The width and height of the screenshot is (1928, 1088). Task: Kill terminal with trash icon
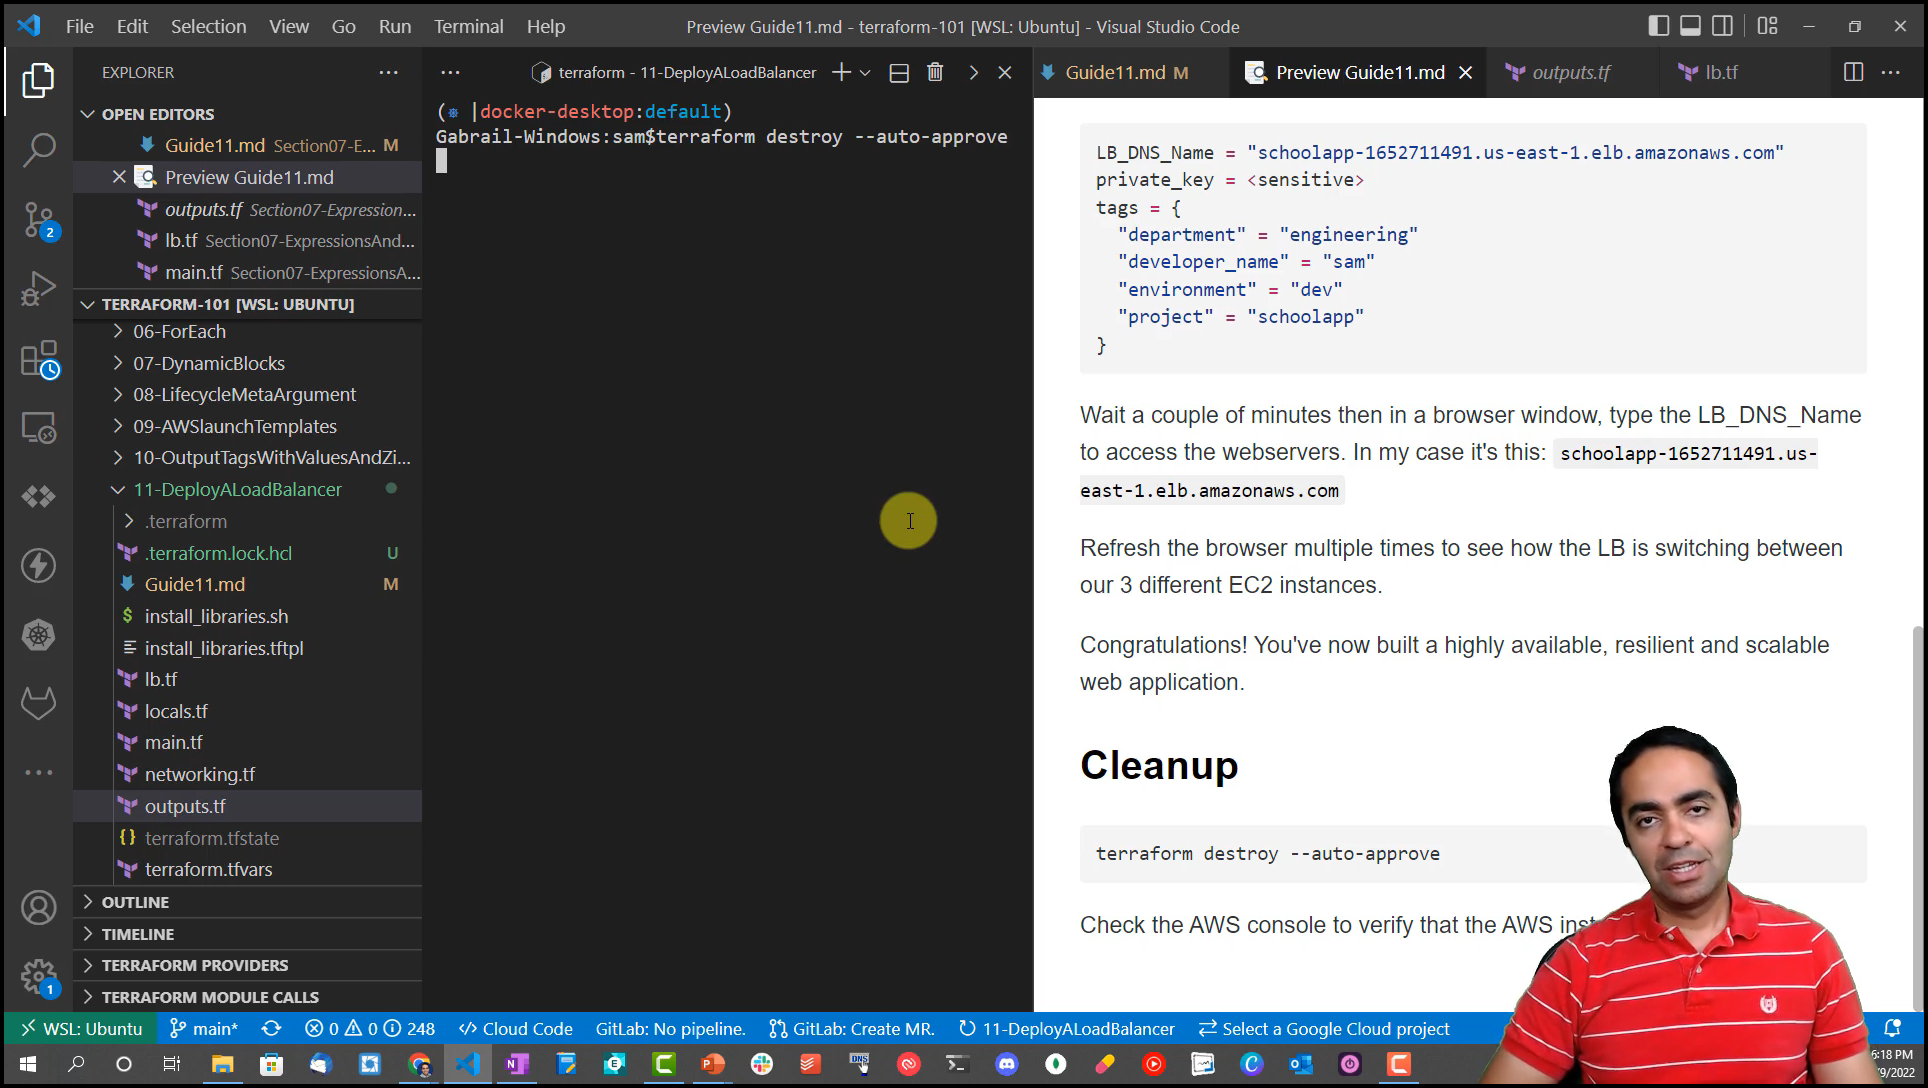click(x=935, y=72)
